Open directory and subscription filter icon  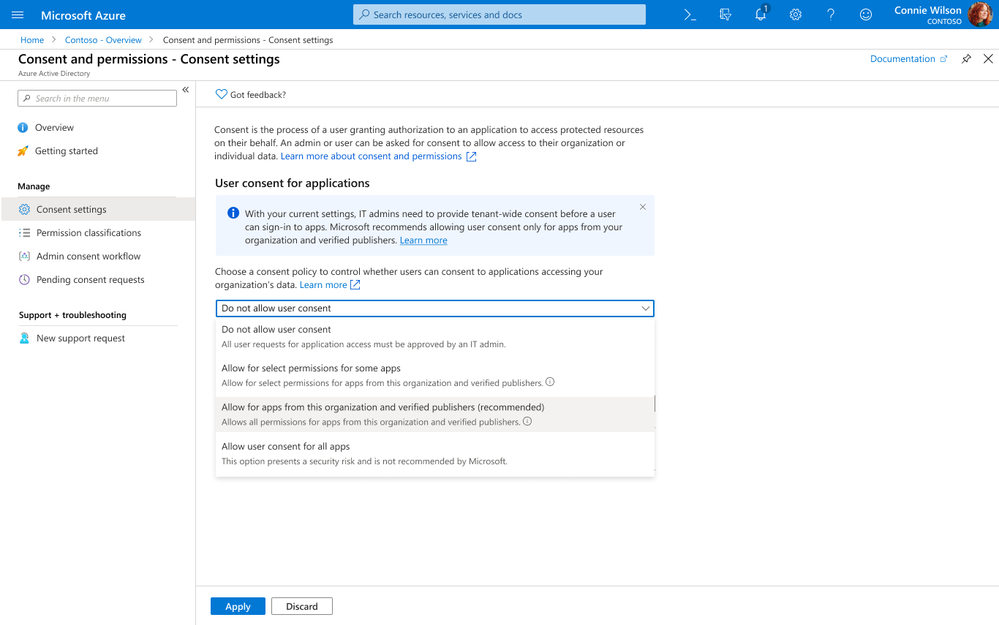pyautogui.click(x=725, y=15)
